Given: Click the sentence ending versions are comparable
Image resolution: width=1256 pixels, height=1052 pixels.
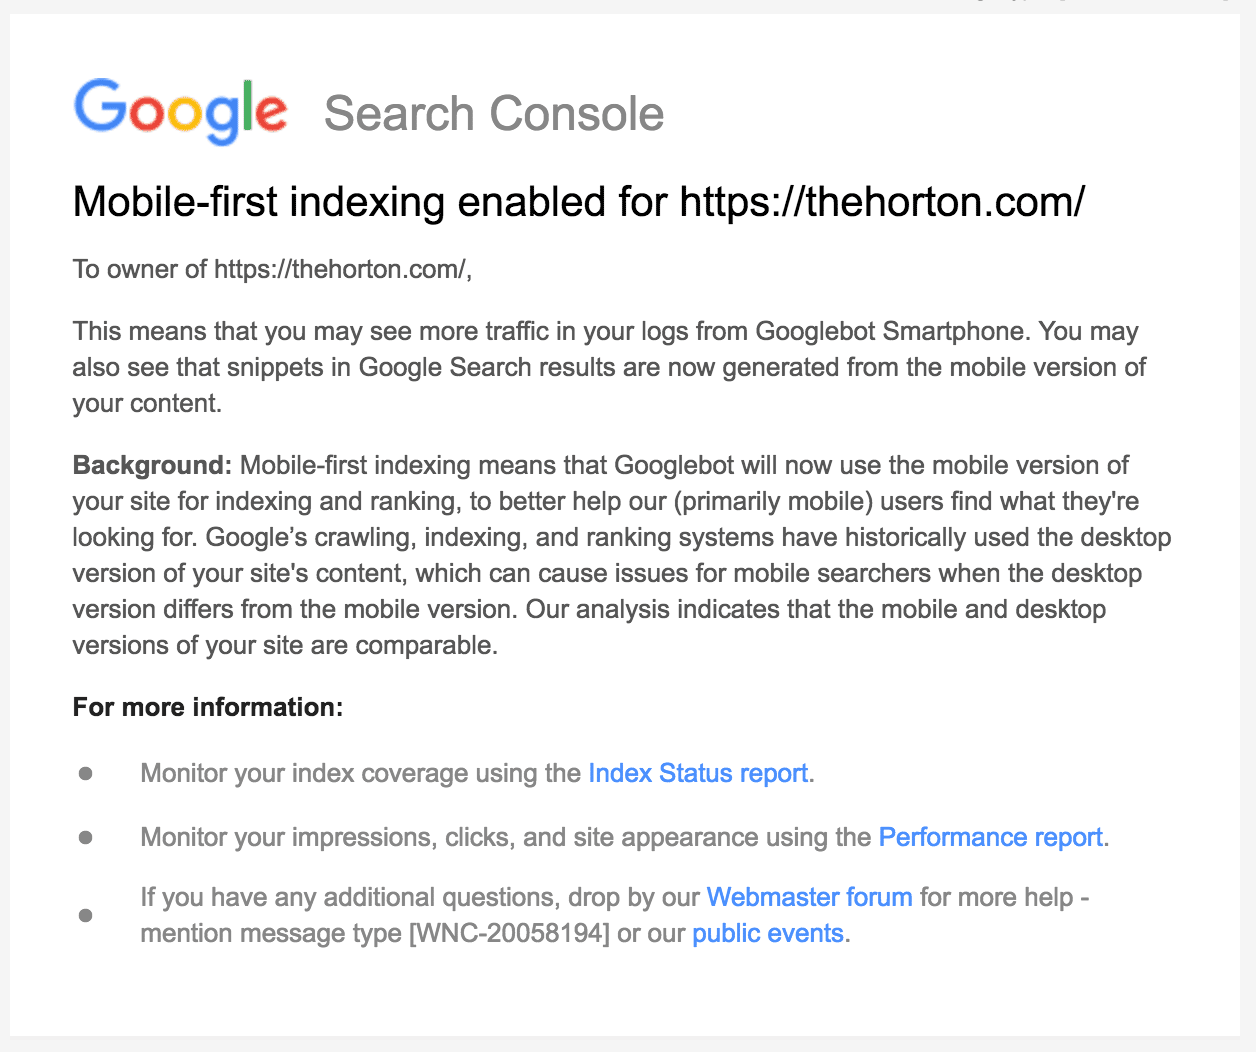Looking at the screenshot, I should pyautogui.click(x=285, y=645).
